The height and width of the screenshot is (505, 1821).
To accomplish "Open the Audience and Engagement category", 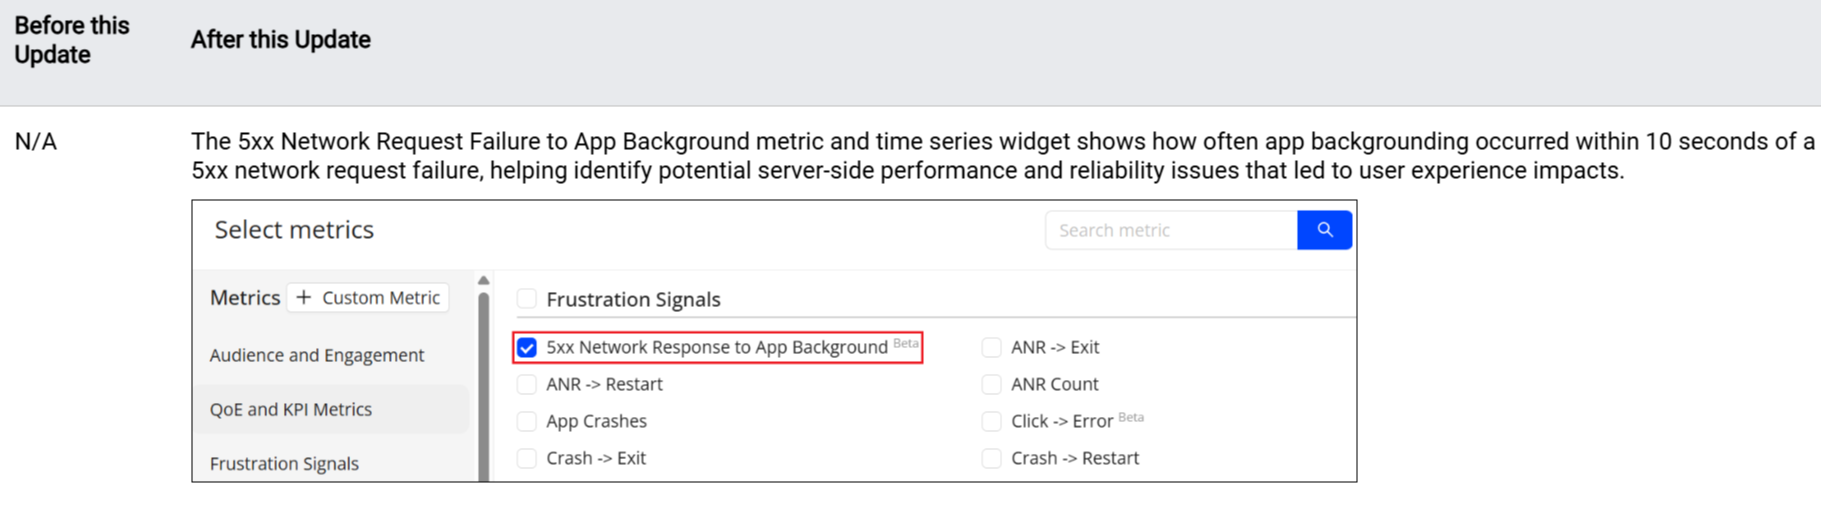I will (316, 355).
